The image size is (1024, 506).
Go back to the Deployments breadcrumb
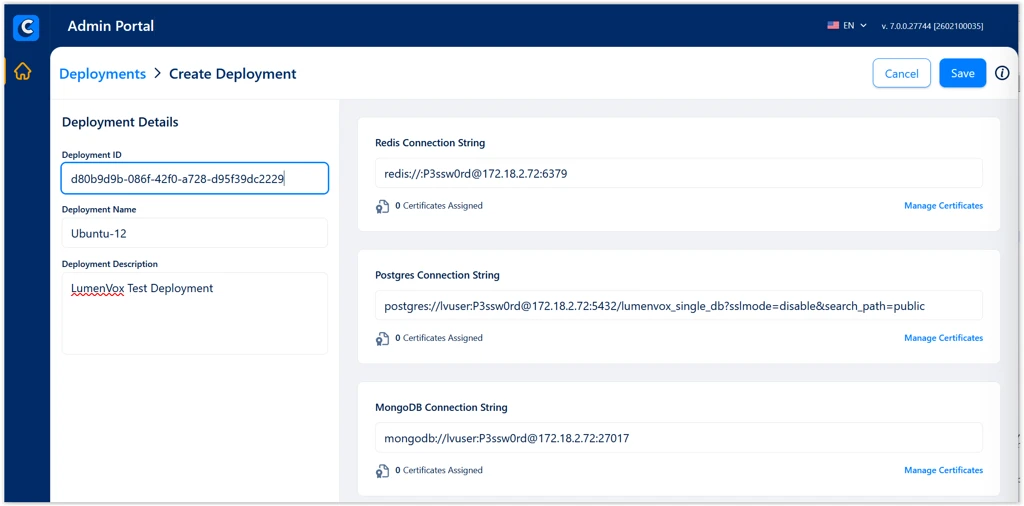[x=102, y=74]
